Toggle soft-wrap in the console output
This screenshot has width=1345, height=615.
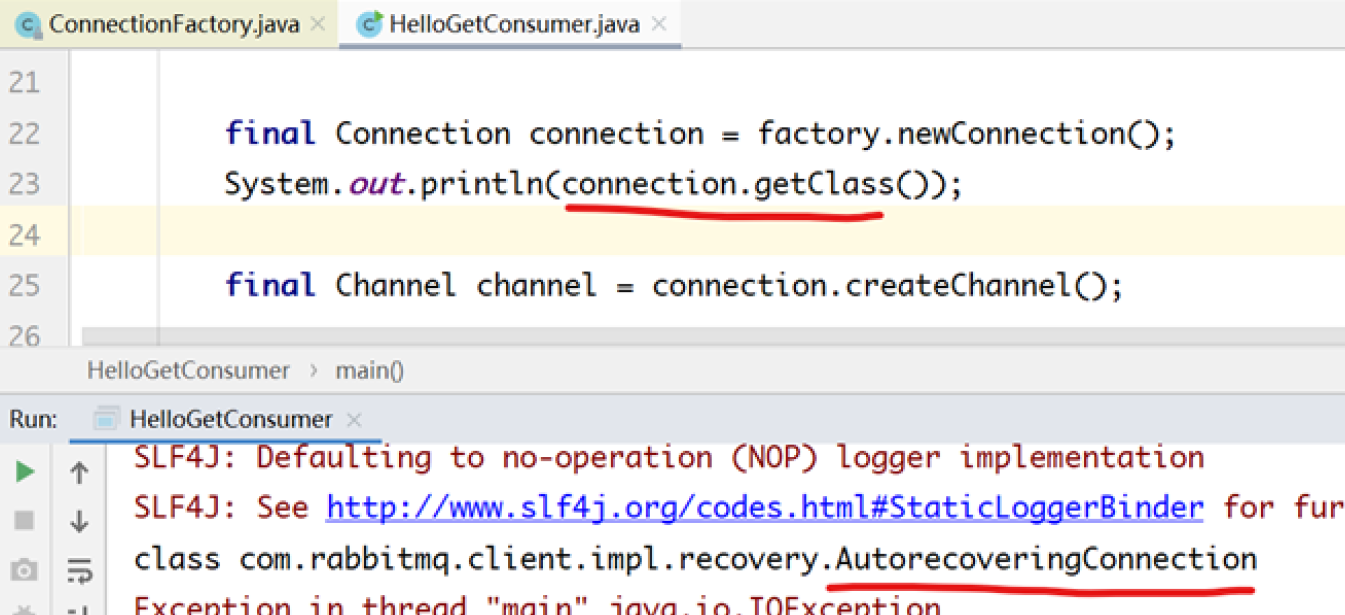pyautogui.click(x=79, y=570)
